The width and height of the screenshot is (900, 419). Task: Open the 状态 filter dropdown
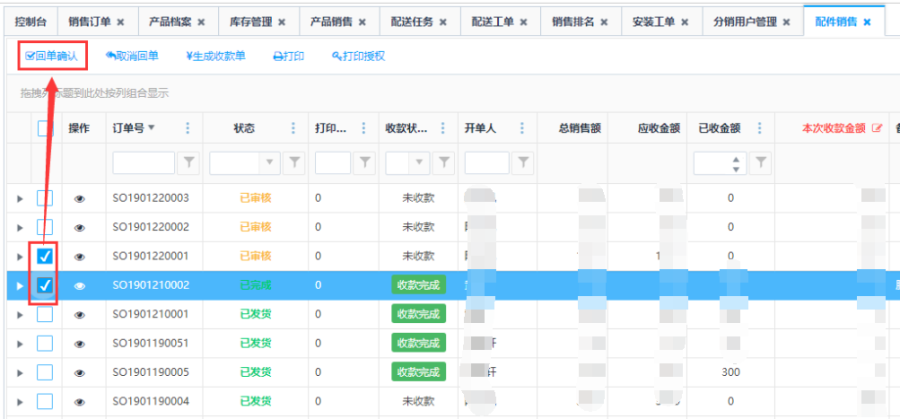point(269,162)
